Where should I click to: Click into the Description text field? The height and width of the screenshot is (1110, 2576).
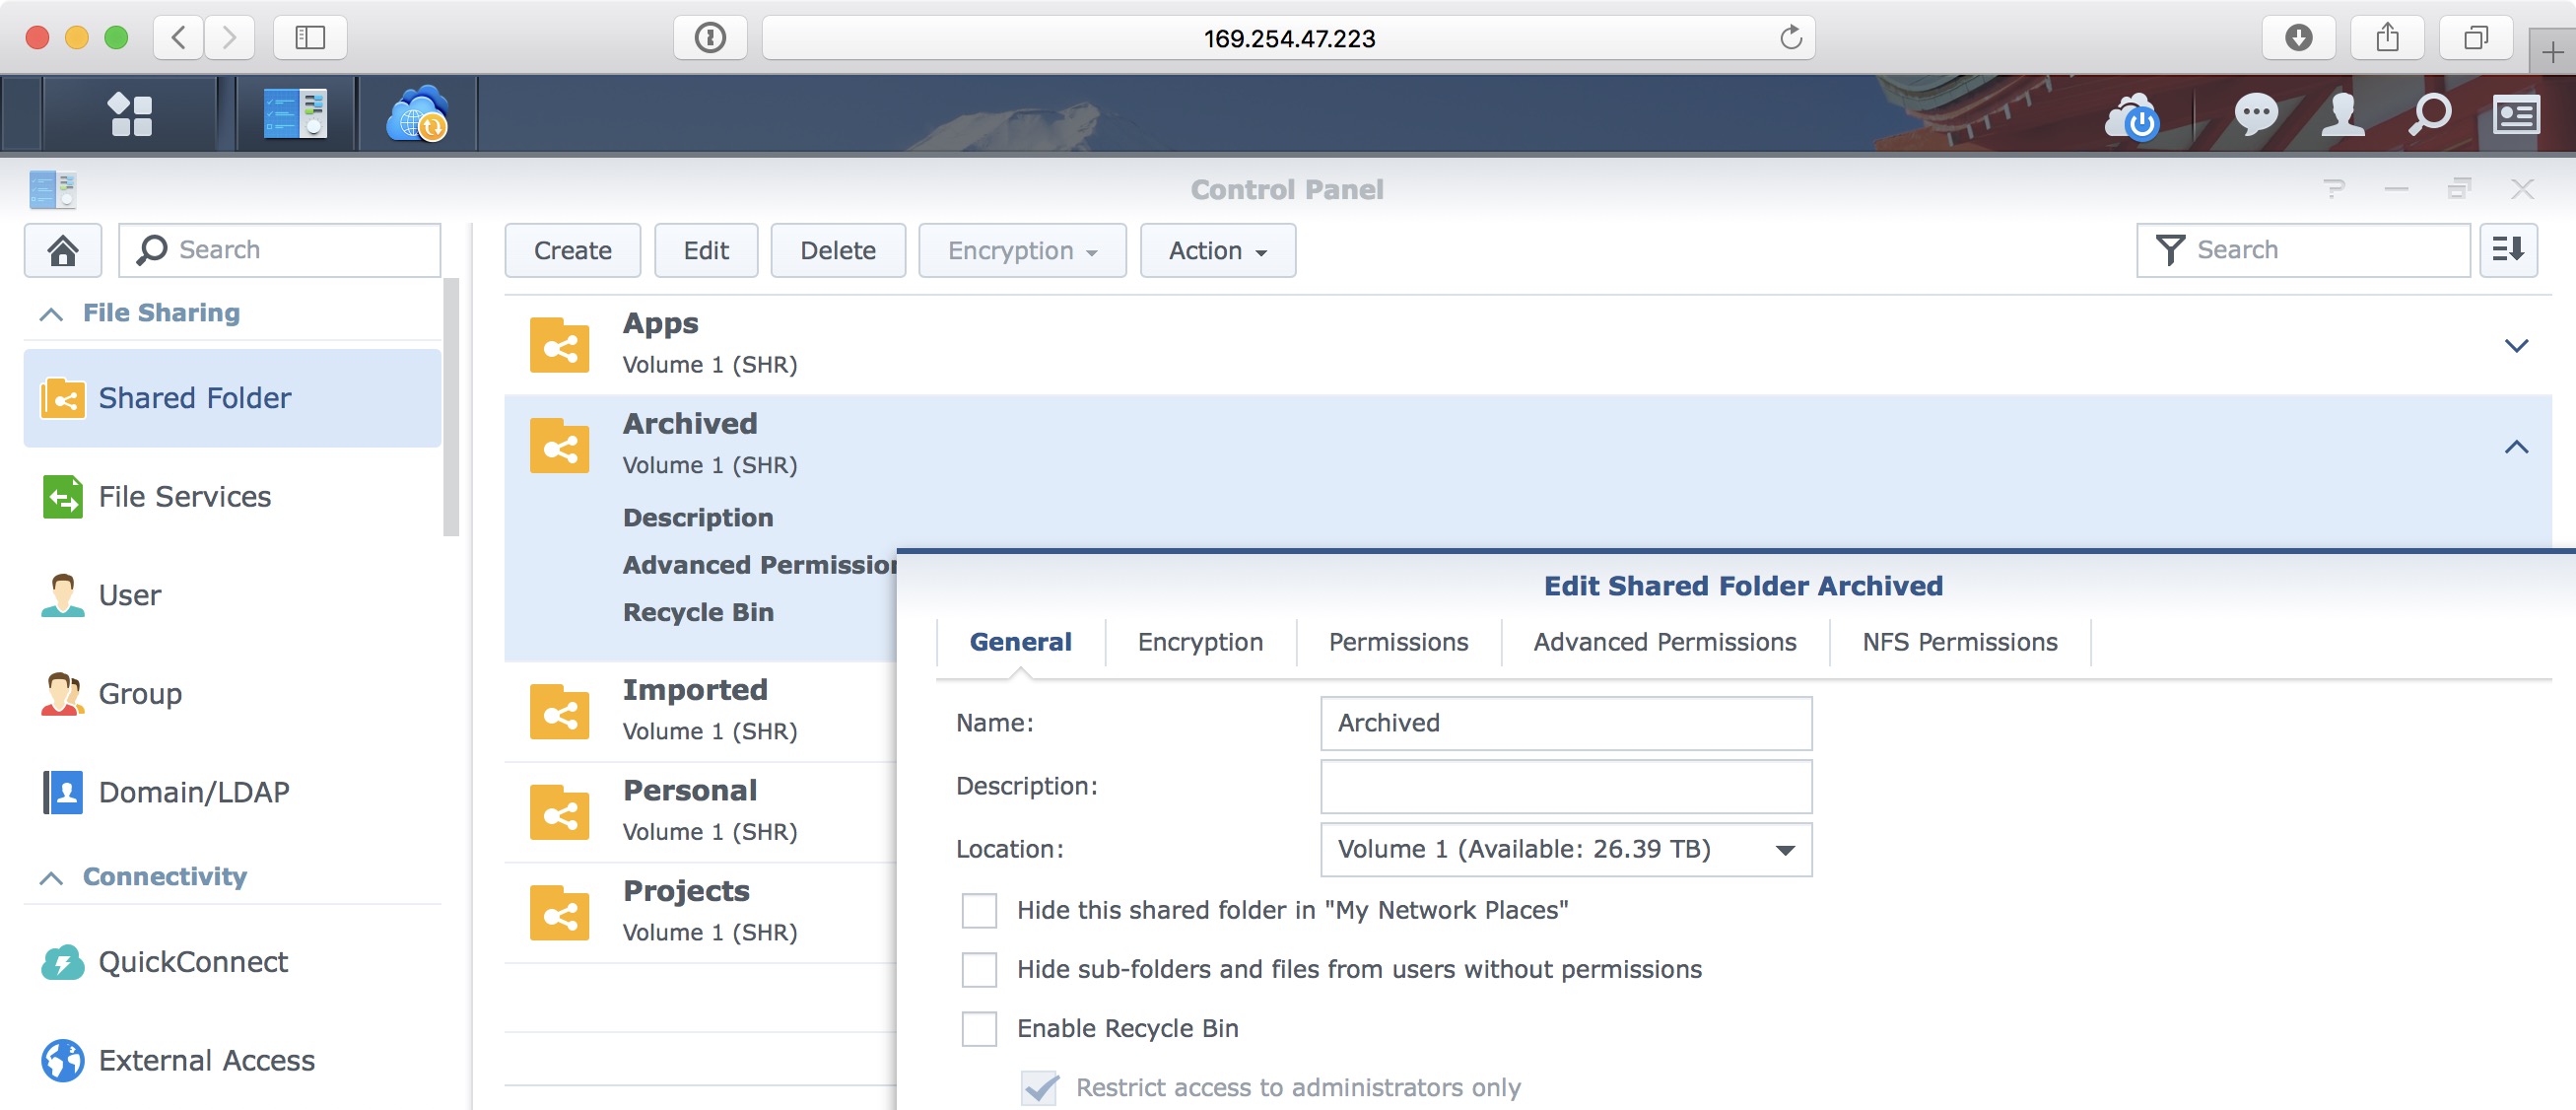point(1565,786)
